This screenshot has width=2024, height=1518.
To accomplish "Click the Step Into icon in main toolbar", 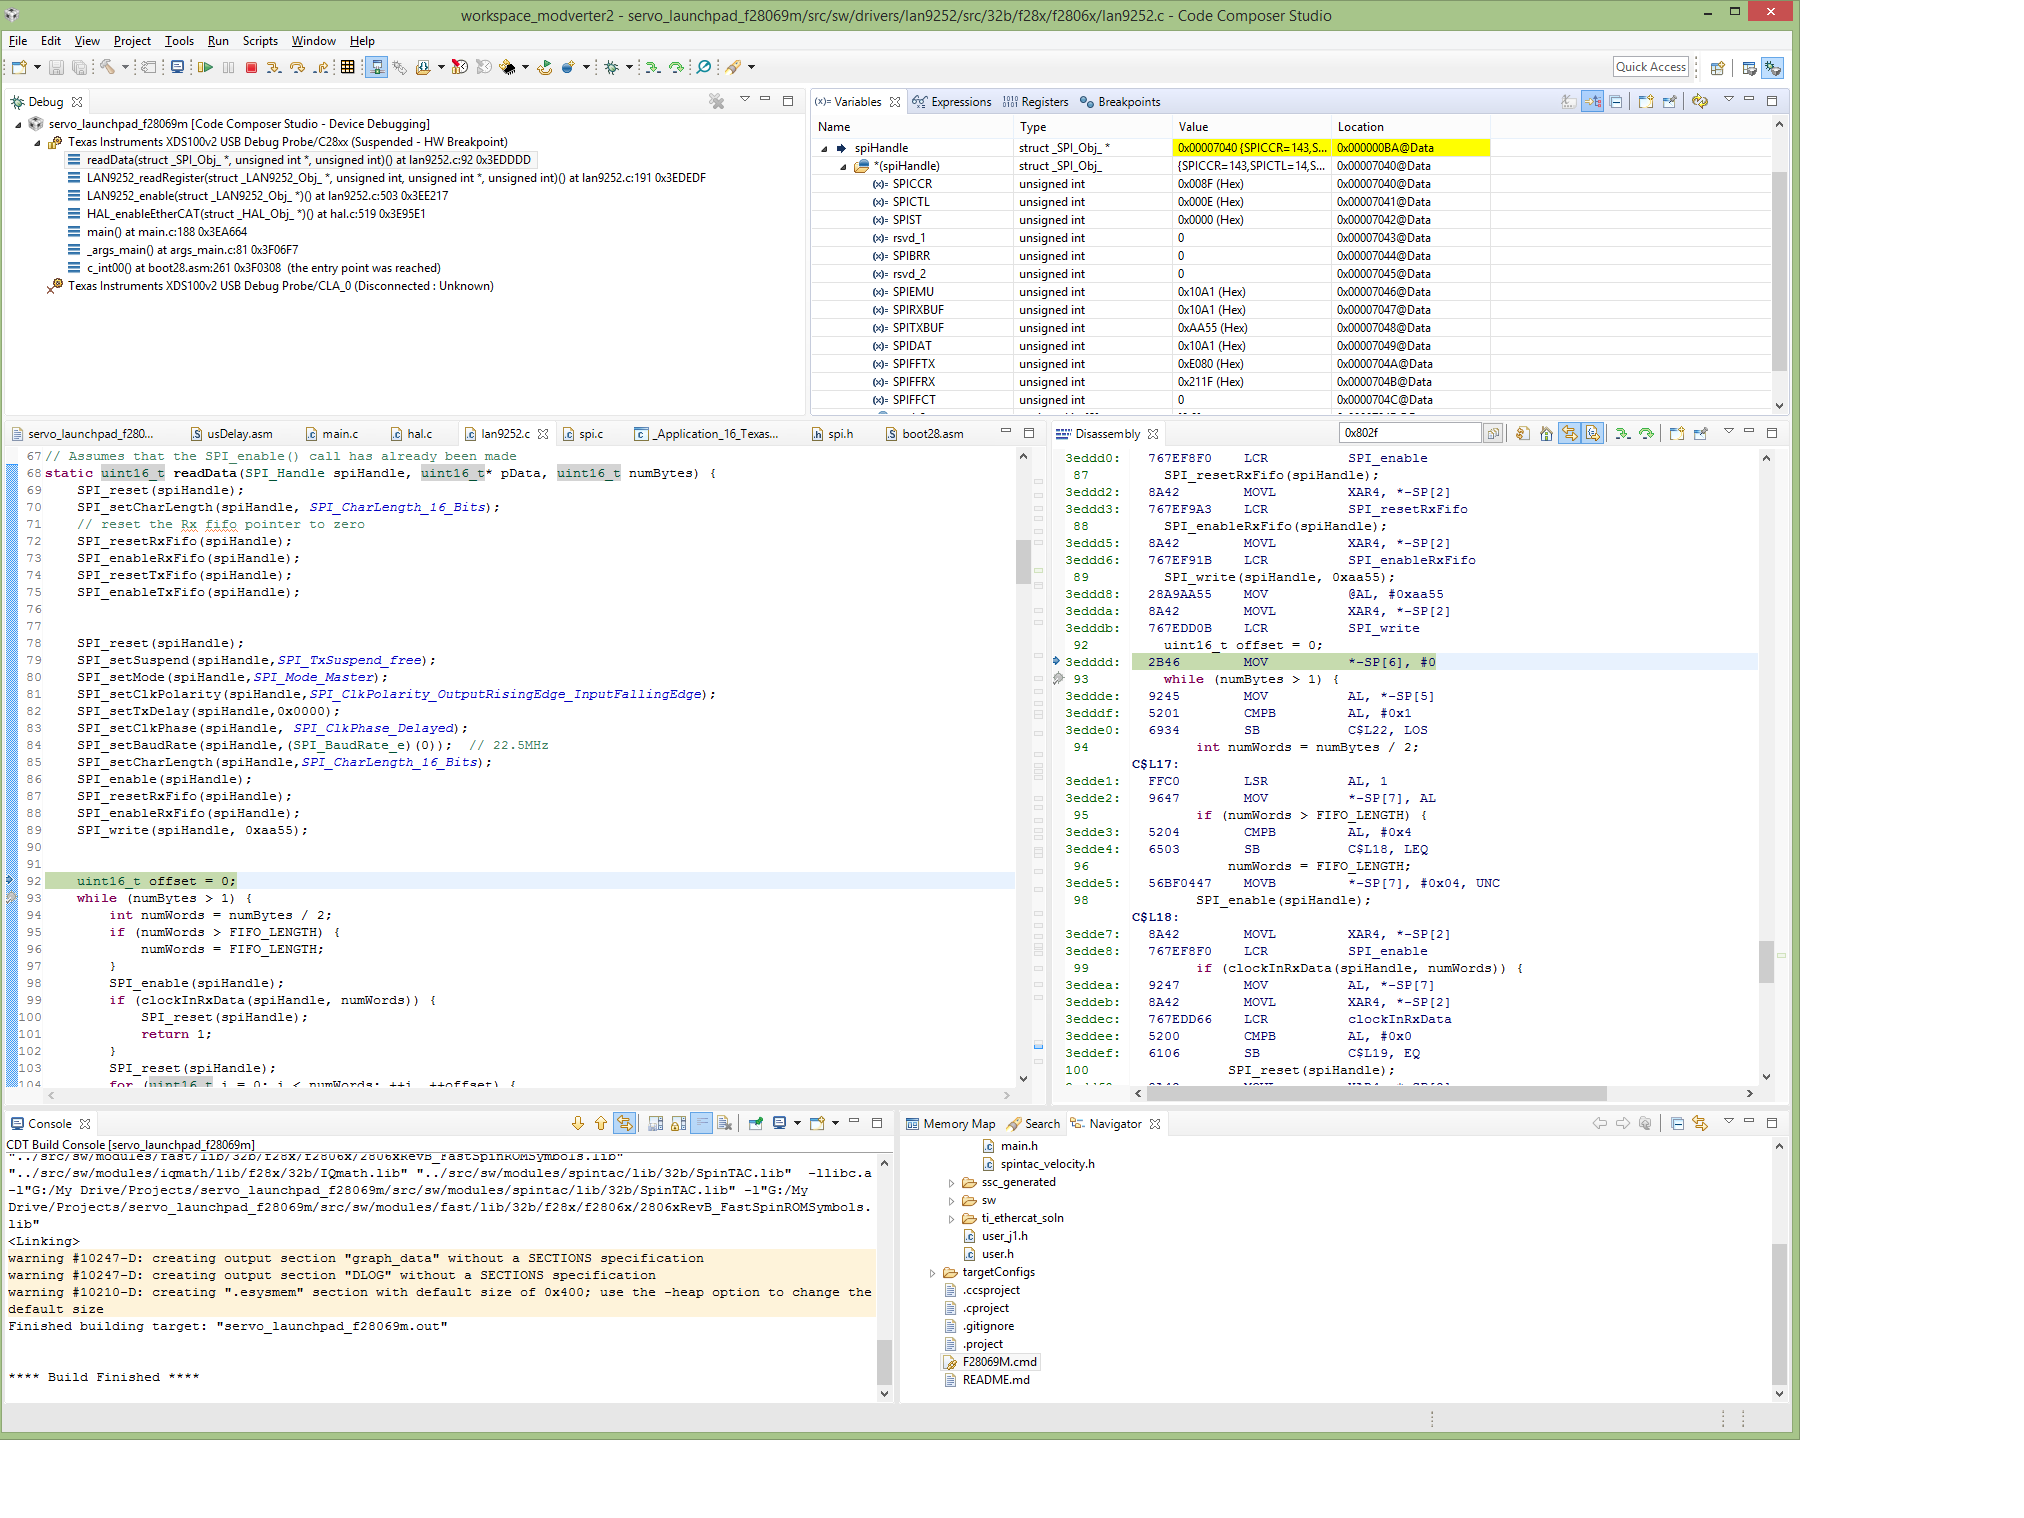I will (273, 67).
